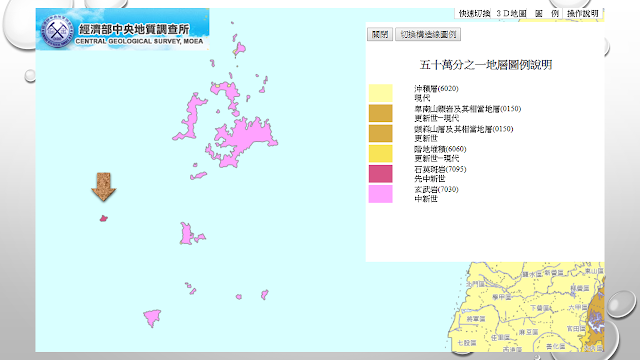640x360 pixels.
Task: Click the 善化區 label on the map
Action: click(x=556, y=346)
